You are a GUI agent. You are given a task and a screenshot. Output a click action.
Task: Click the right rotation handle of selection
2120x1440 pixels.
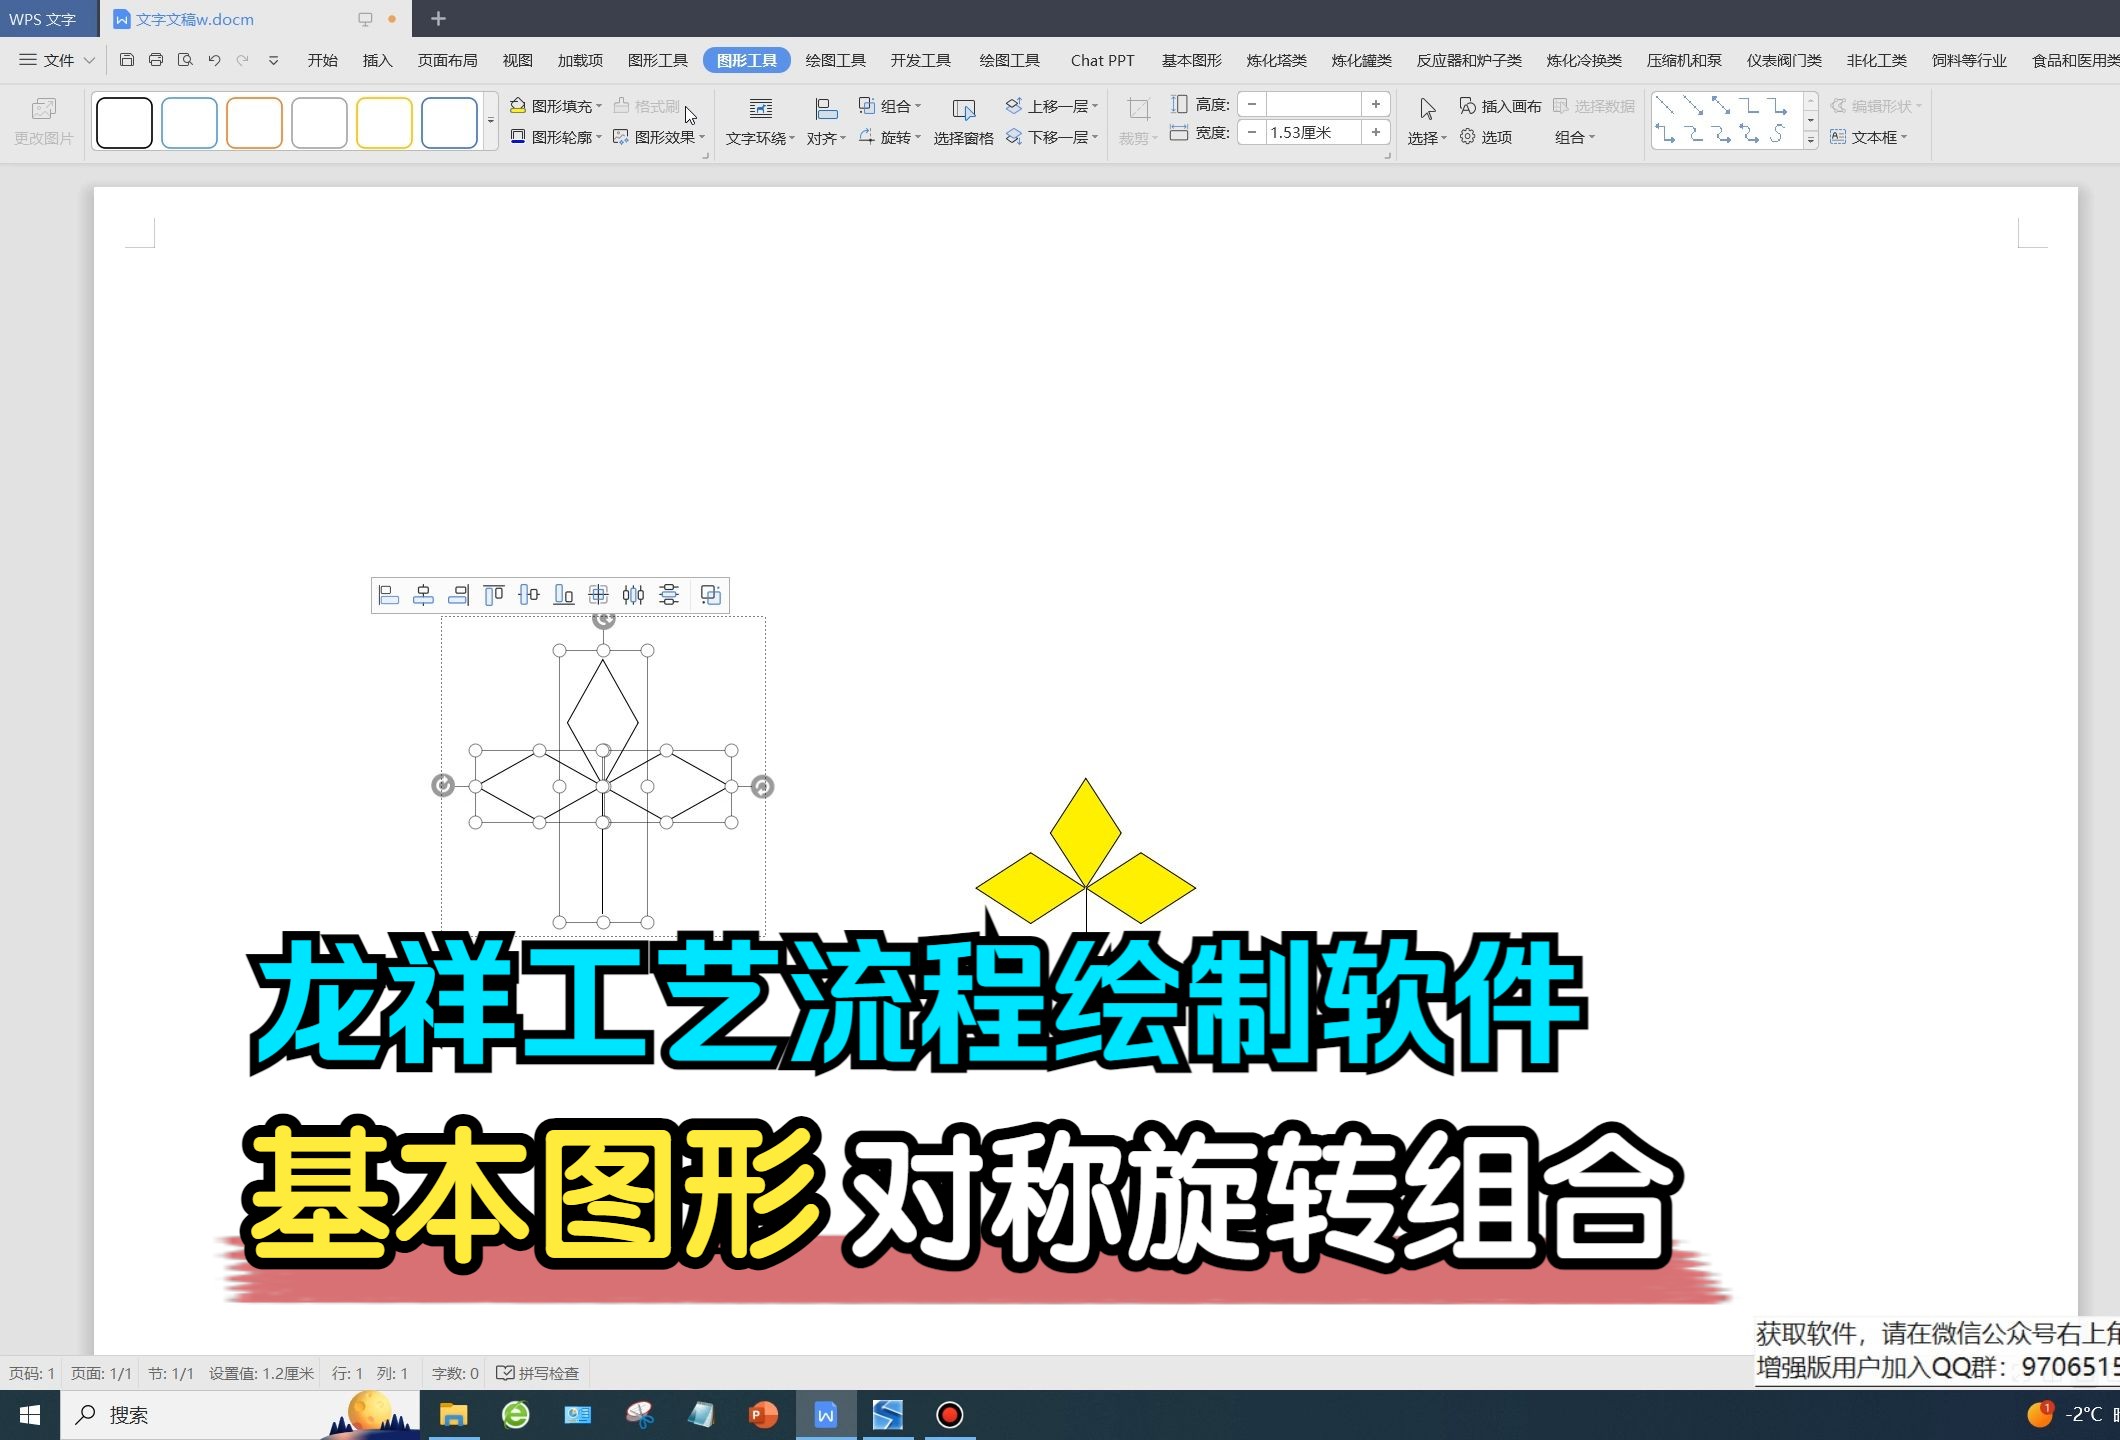pyautogui.click(x=762, y=787)
